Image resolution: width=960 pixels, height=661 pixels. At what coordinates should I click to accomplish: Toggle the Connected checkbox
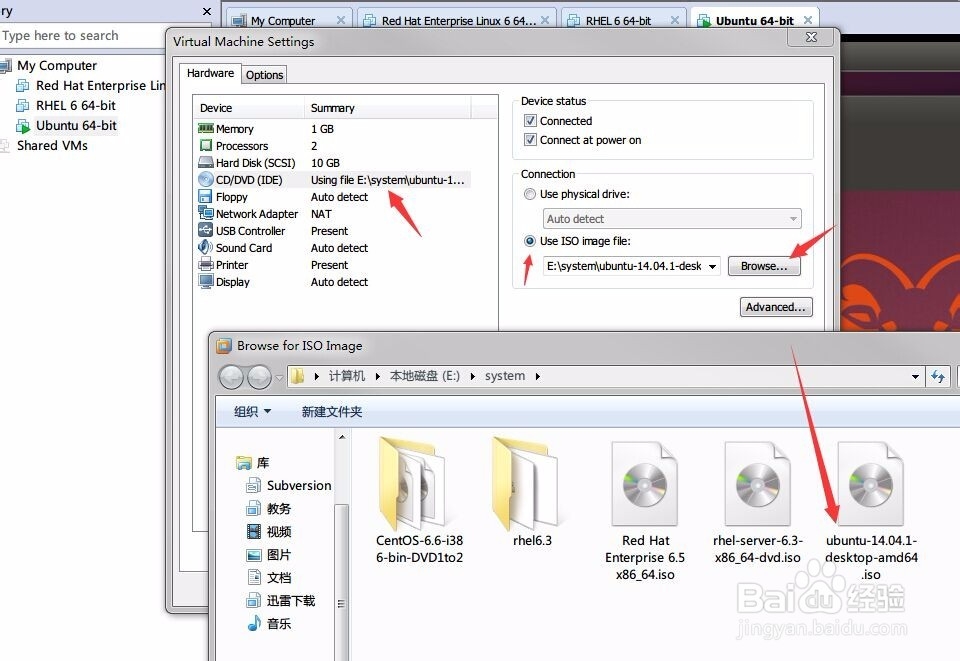tap(530, 121)
